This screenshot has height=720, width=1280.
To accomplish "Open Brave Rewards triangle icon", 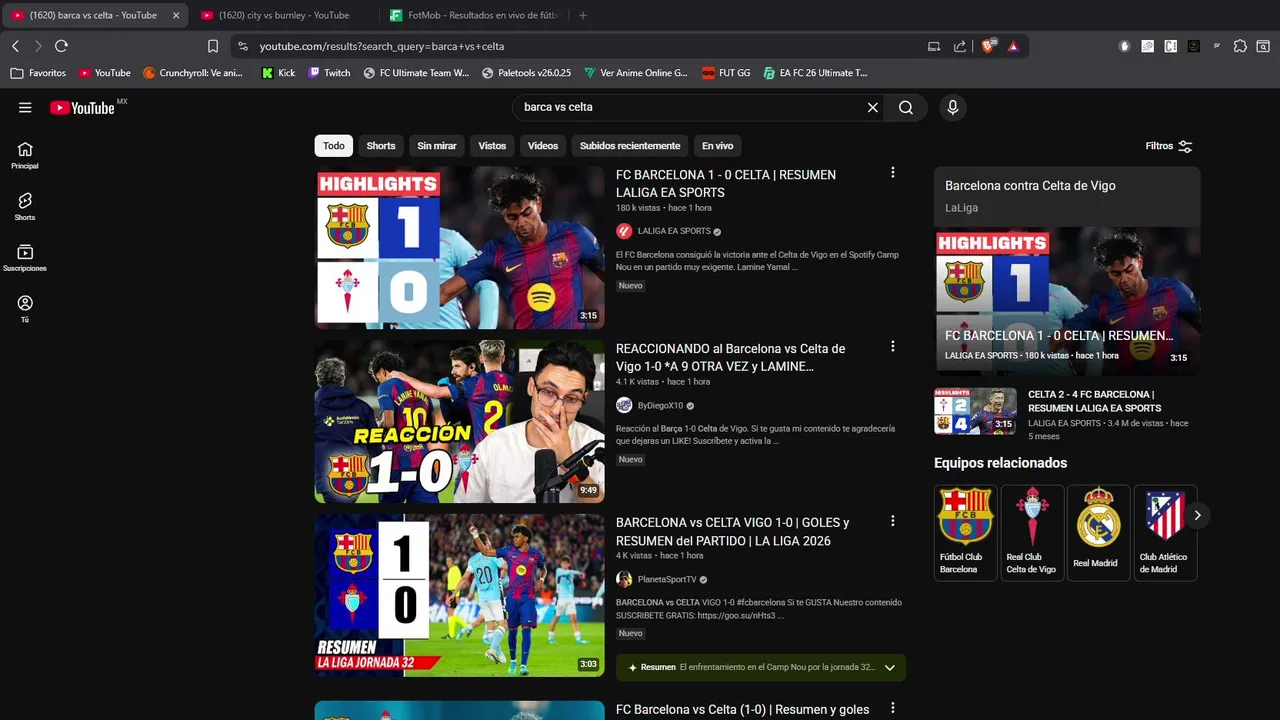I will click(x=1013, y=46).
